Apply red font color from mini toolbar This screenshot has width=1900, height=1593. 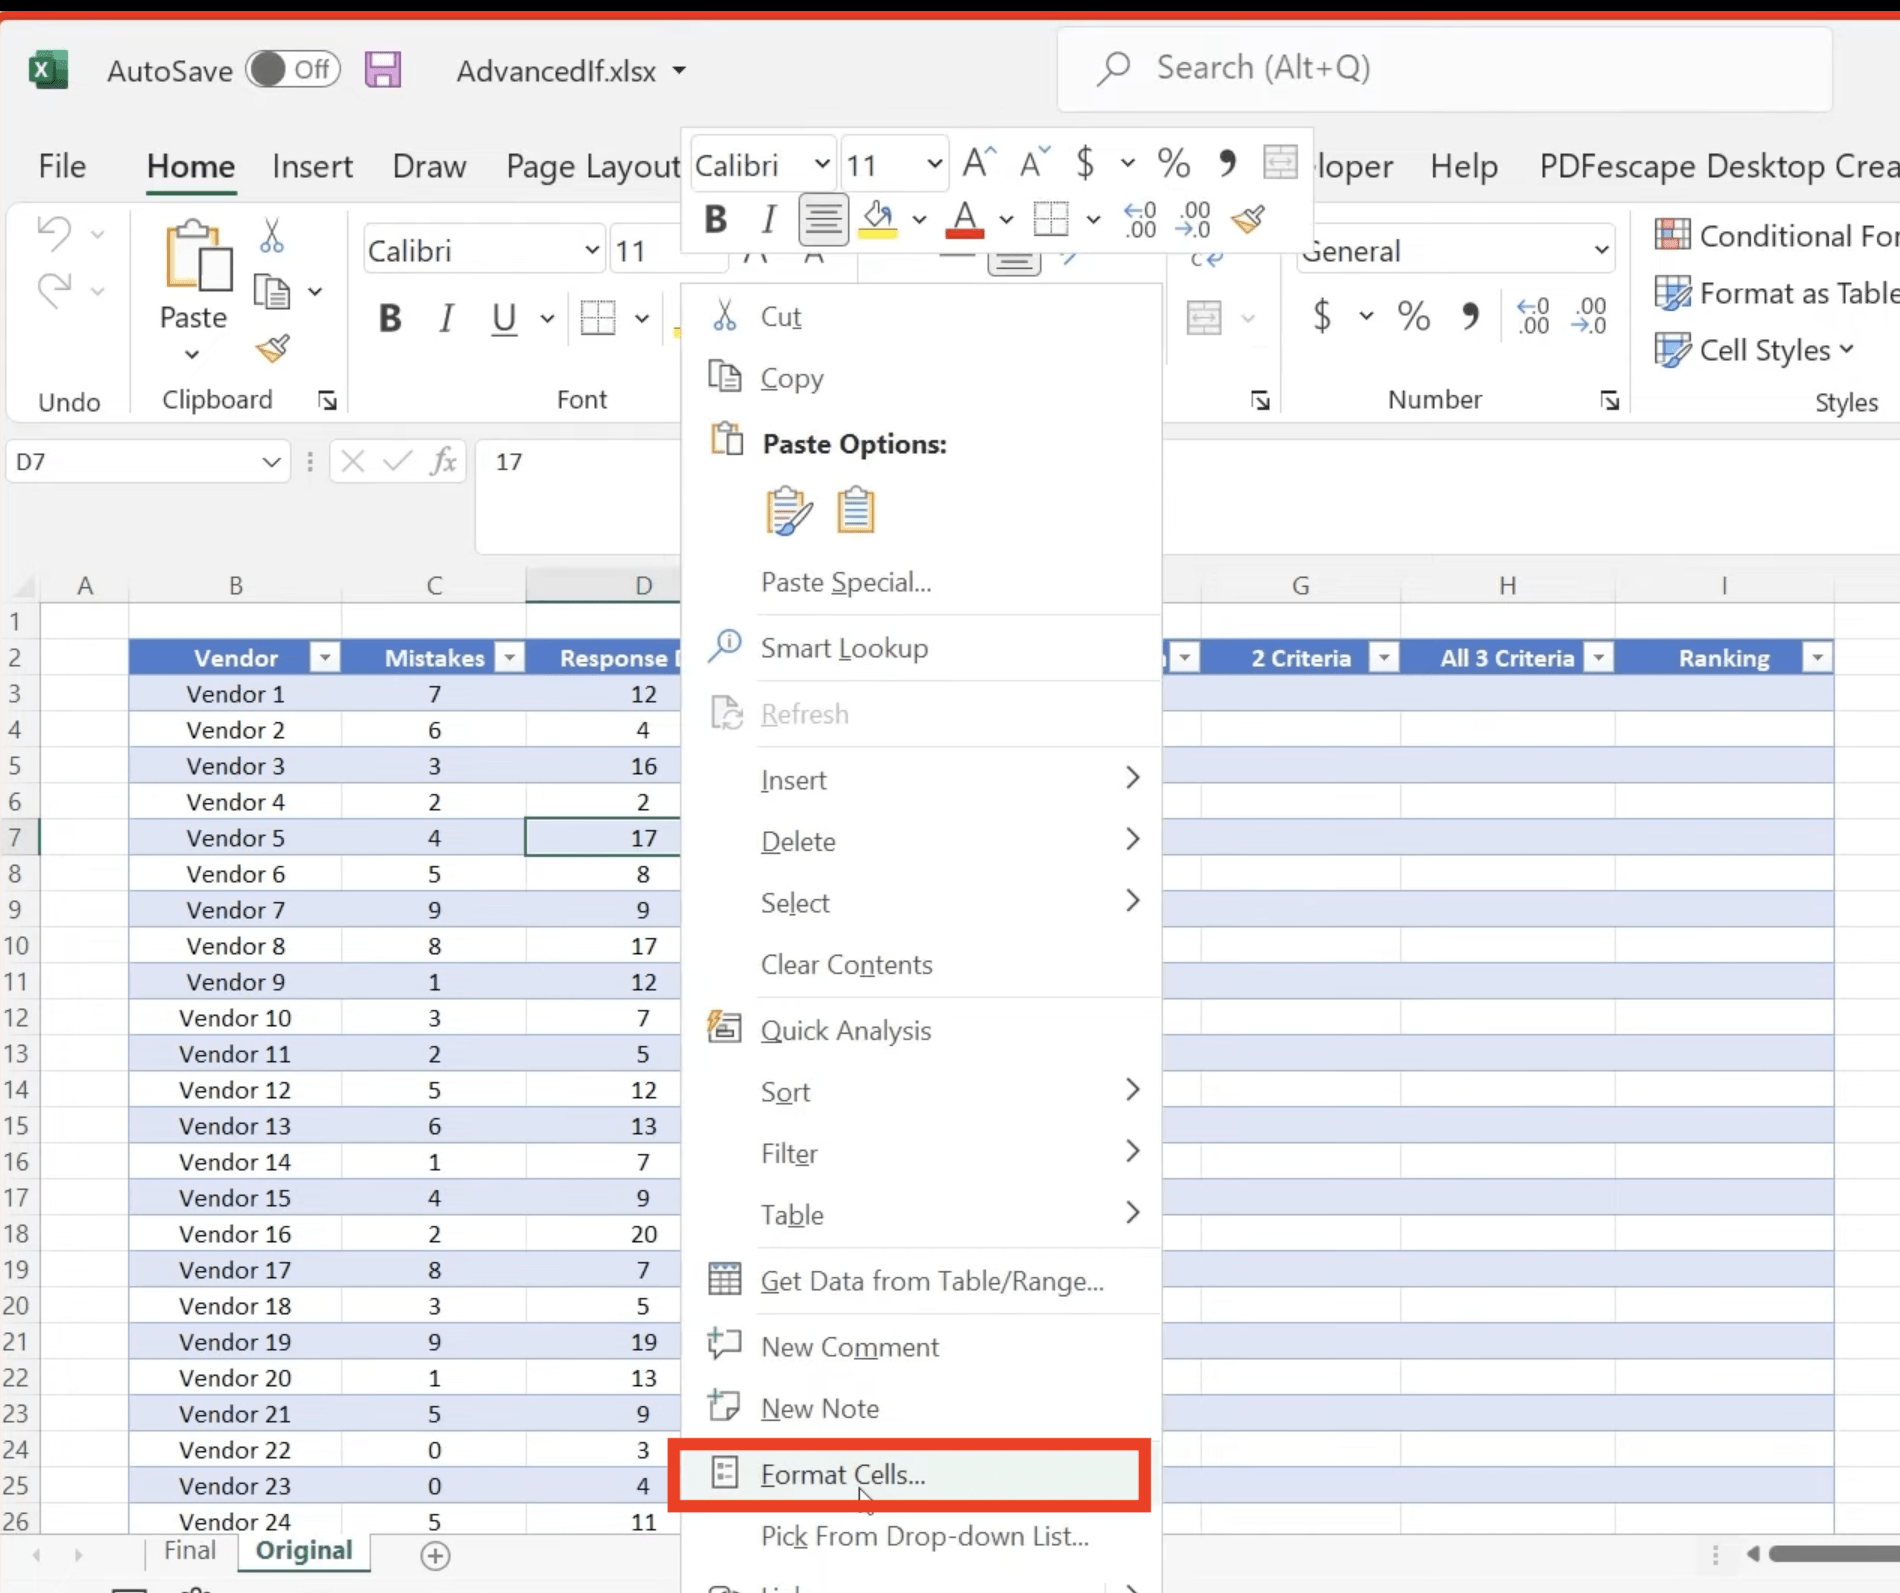click(965, 219)
